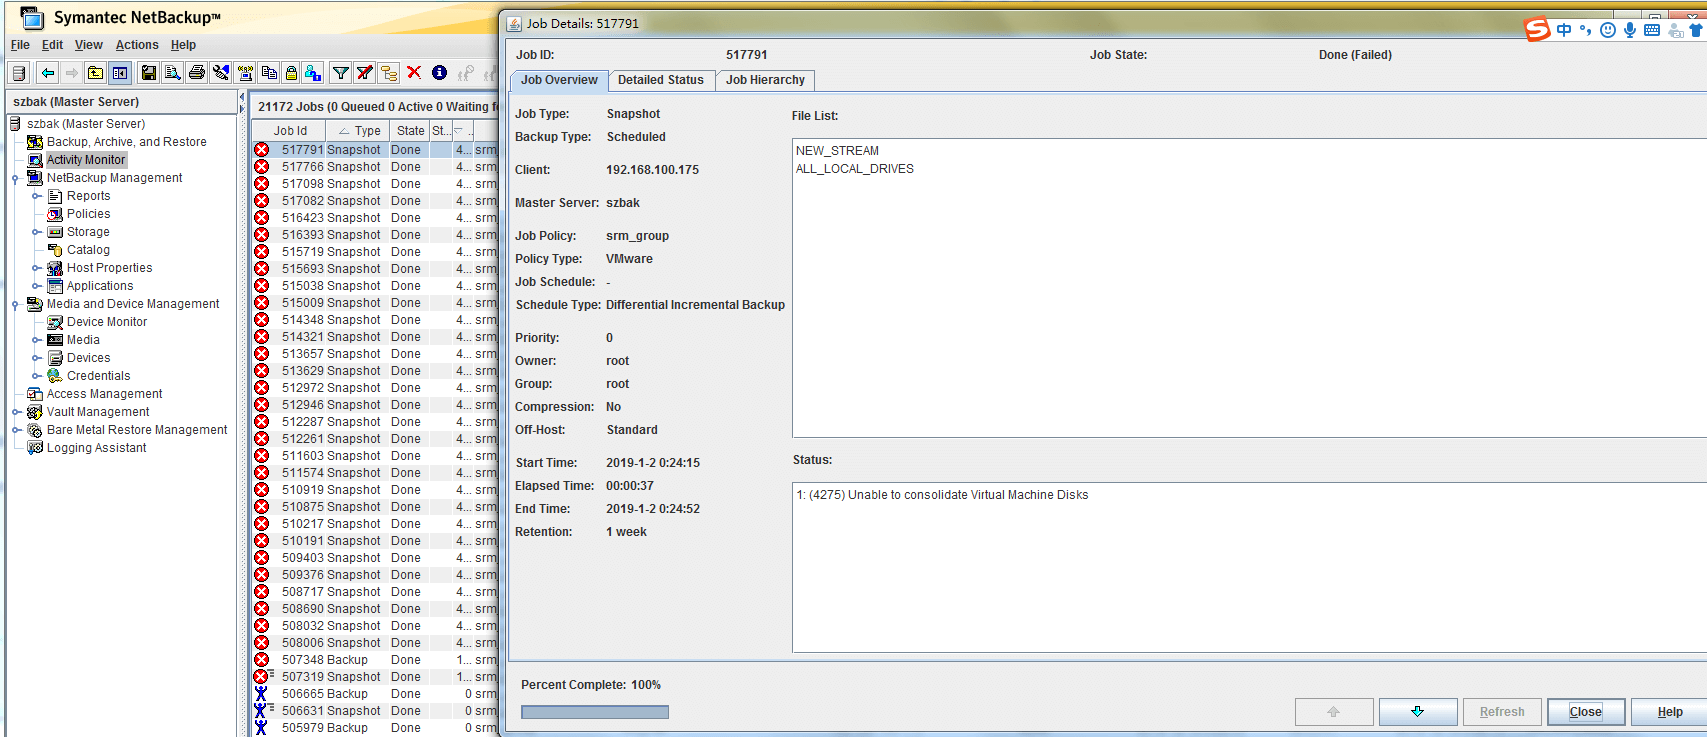Click the Sogou input method S logo
1707x737 pixels.
pyautogui.click(x=1537, y=30)
